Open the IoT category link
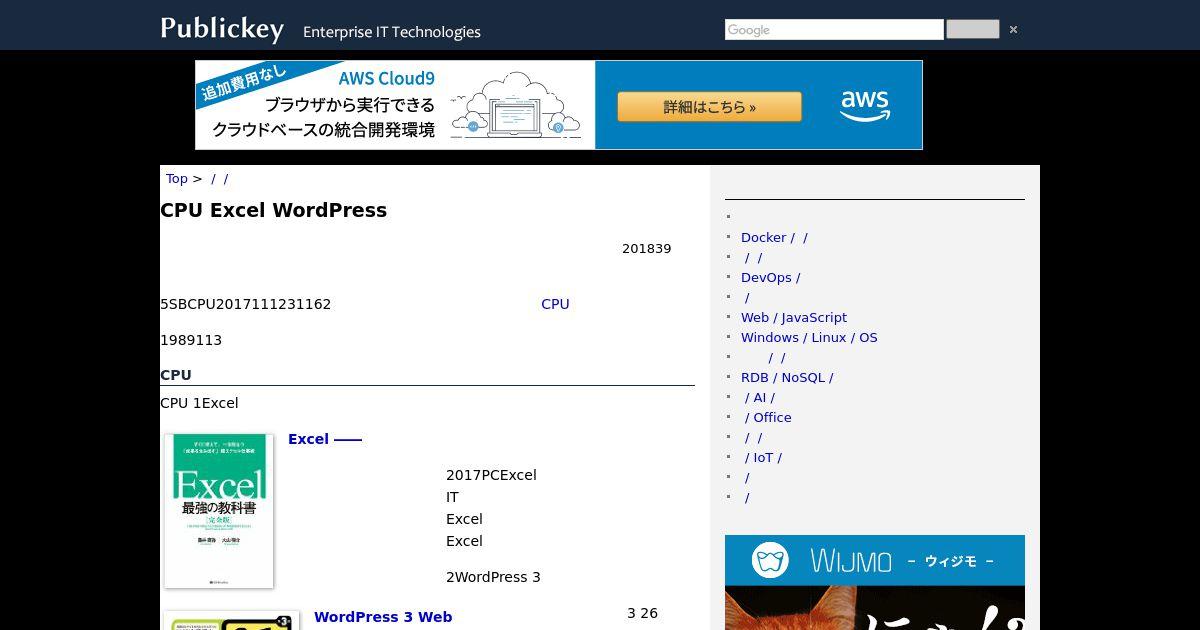Viewport: 1200px width, 630px height. click(764, 458)
